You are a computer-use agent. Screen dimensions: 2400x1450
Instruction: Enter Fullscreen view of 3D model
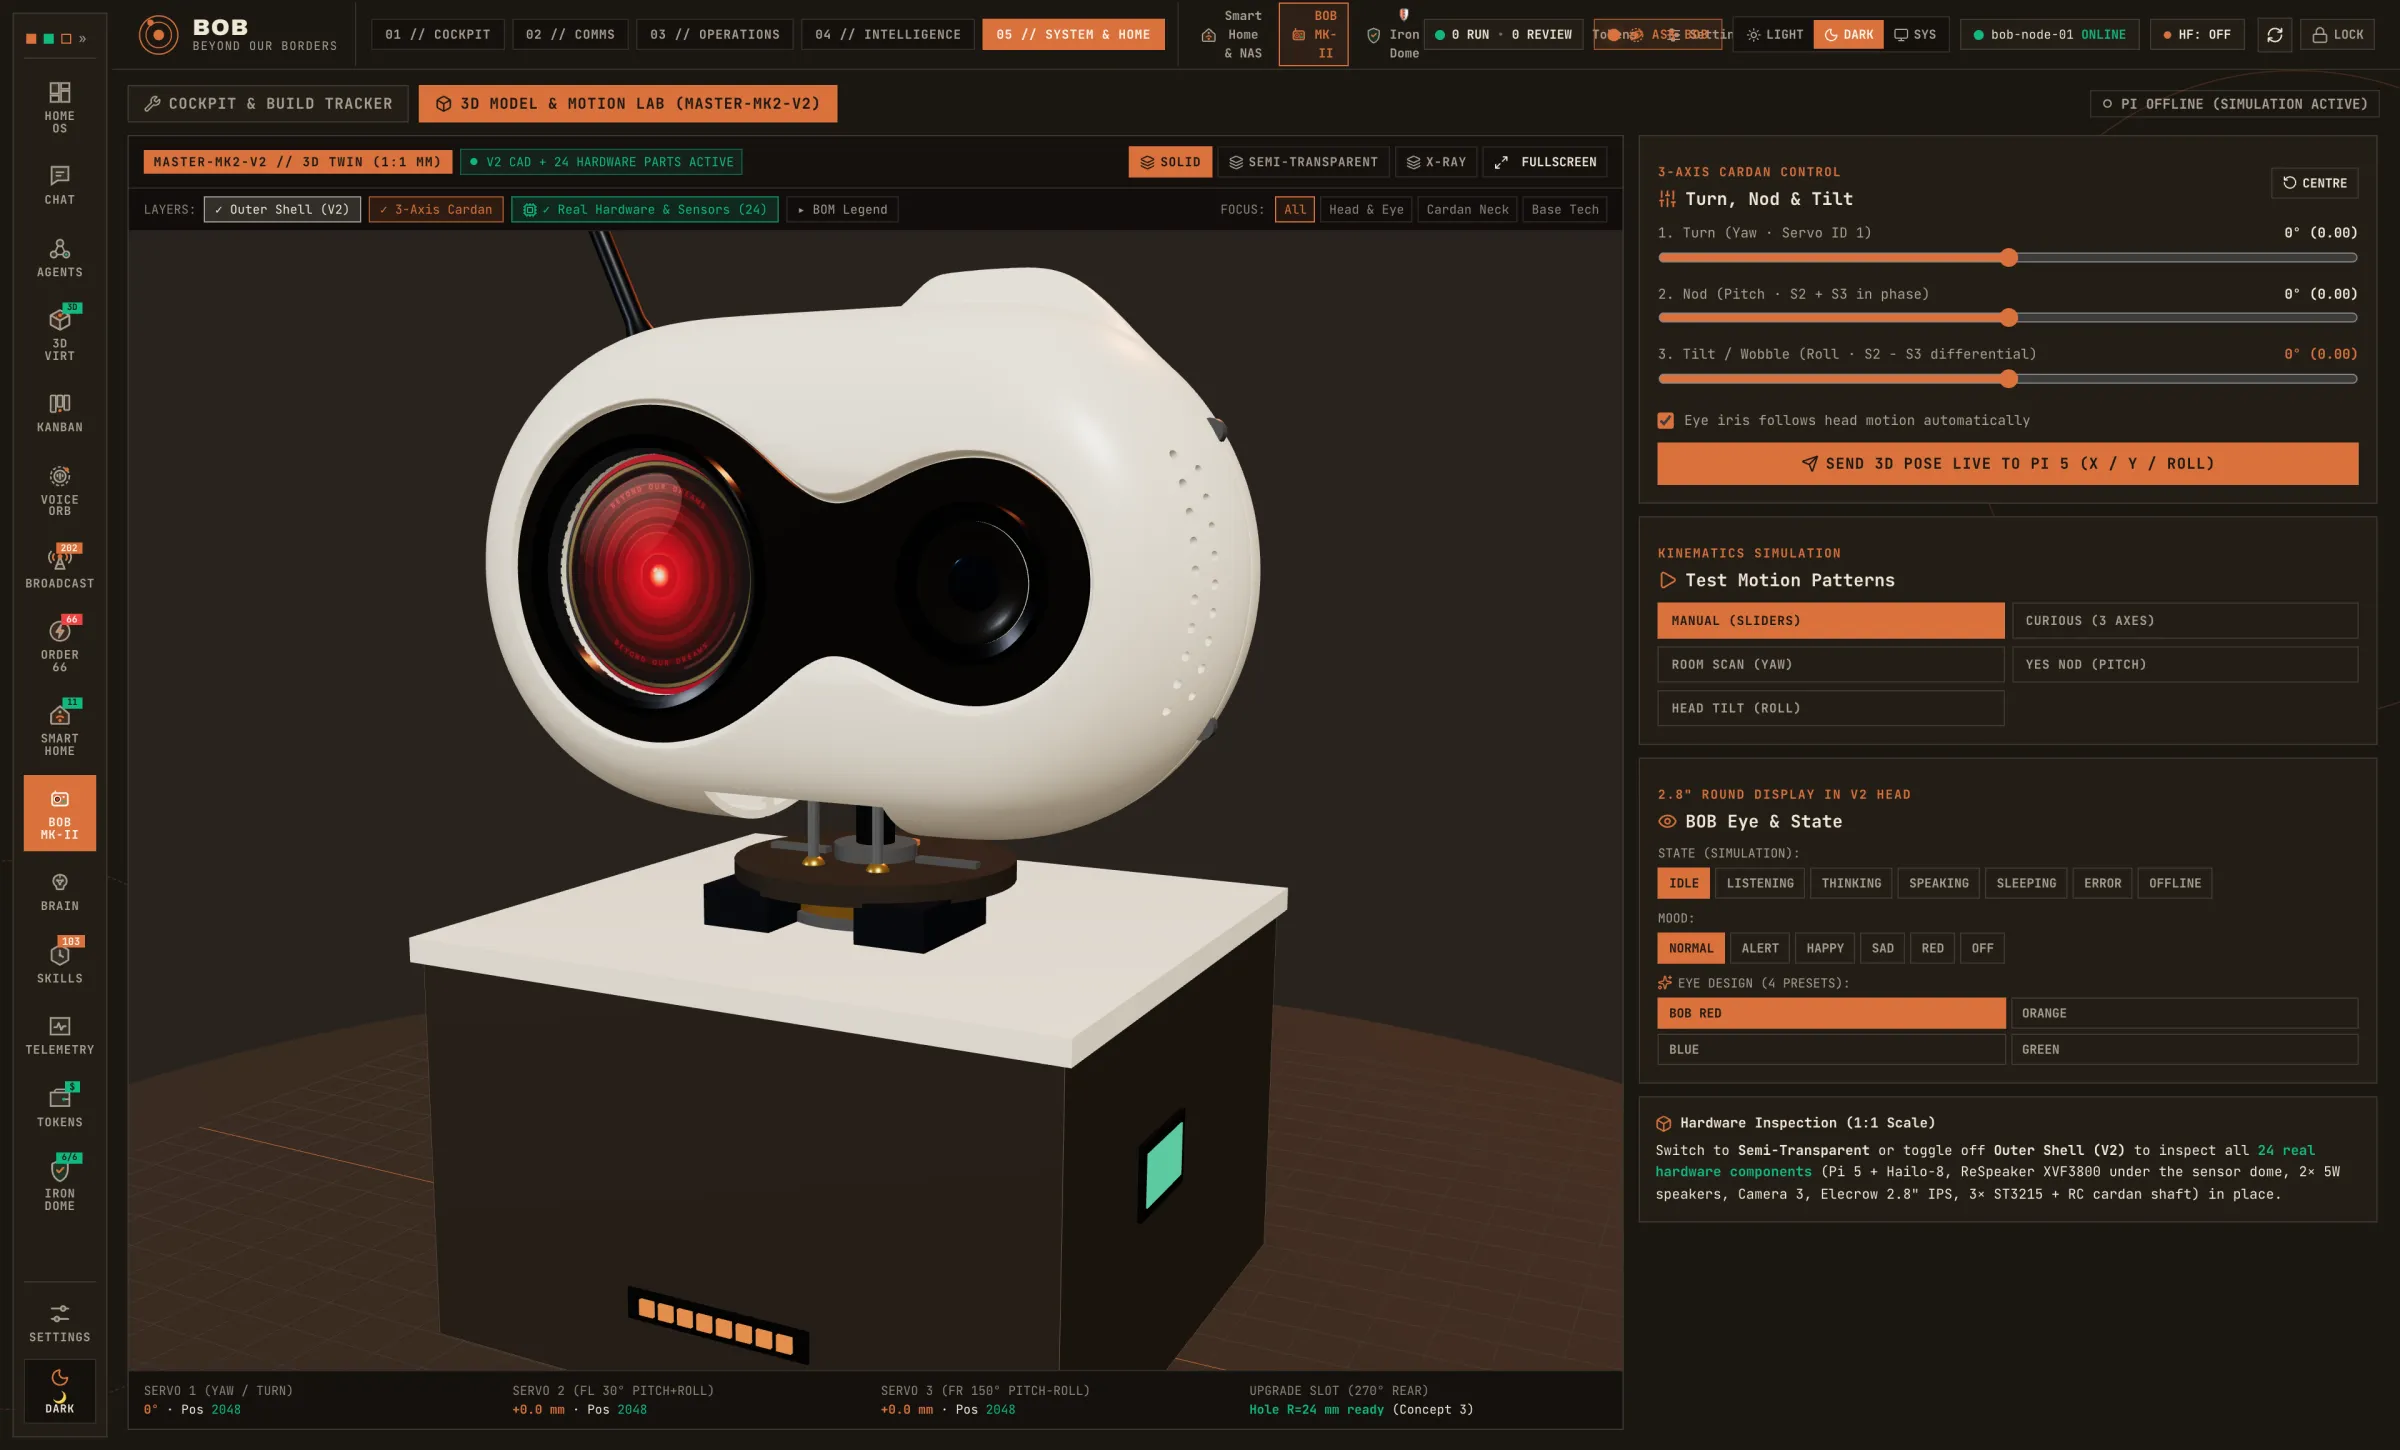click(x=1546, y=162)
